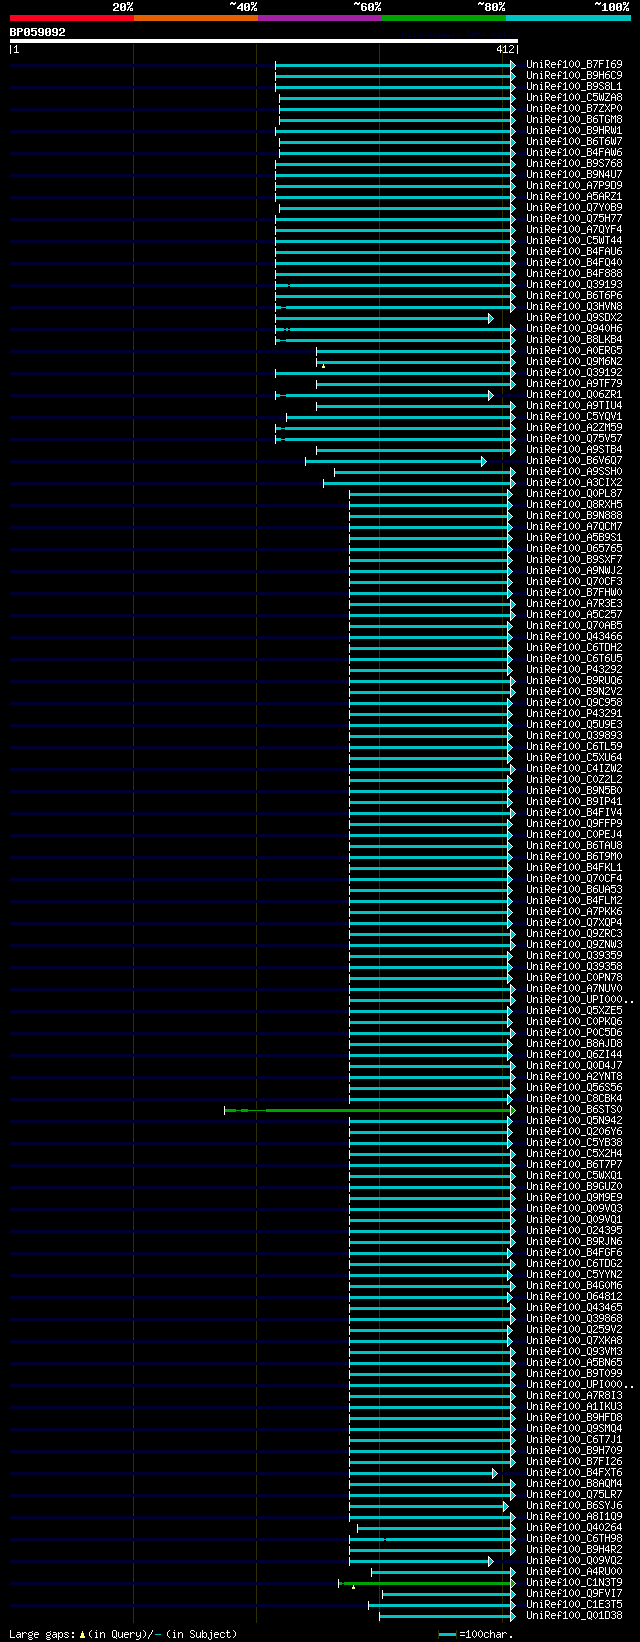Click the green alignment bar for B6STS0
Image resolution: width=640 pixels, height=1642 pixels.
click(x=370, y=1110)
